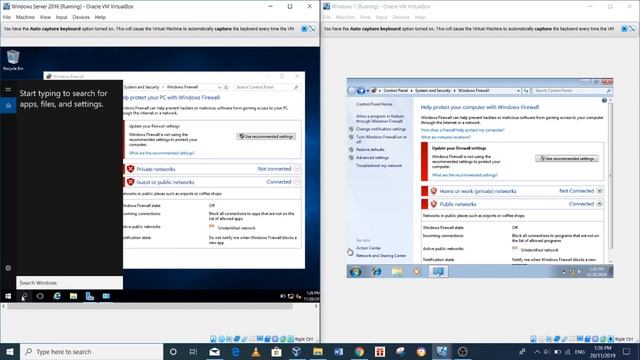This screenshot has width=640, height=360.
Task: Open Input menu in Server 2016 VirtualBox window
Action: tap(61, 17)
